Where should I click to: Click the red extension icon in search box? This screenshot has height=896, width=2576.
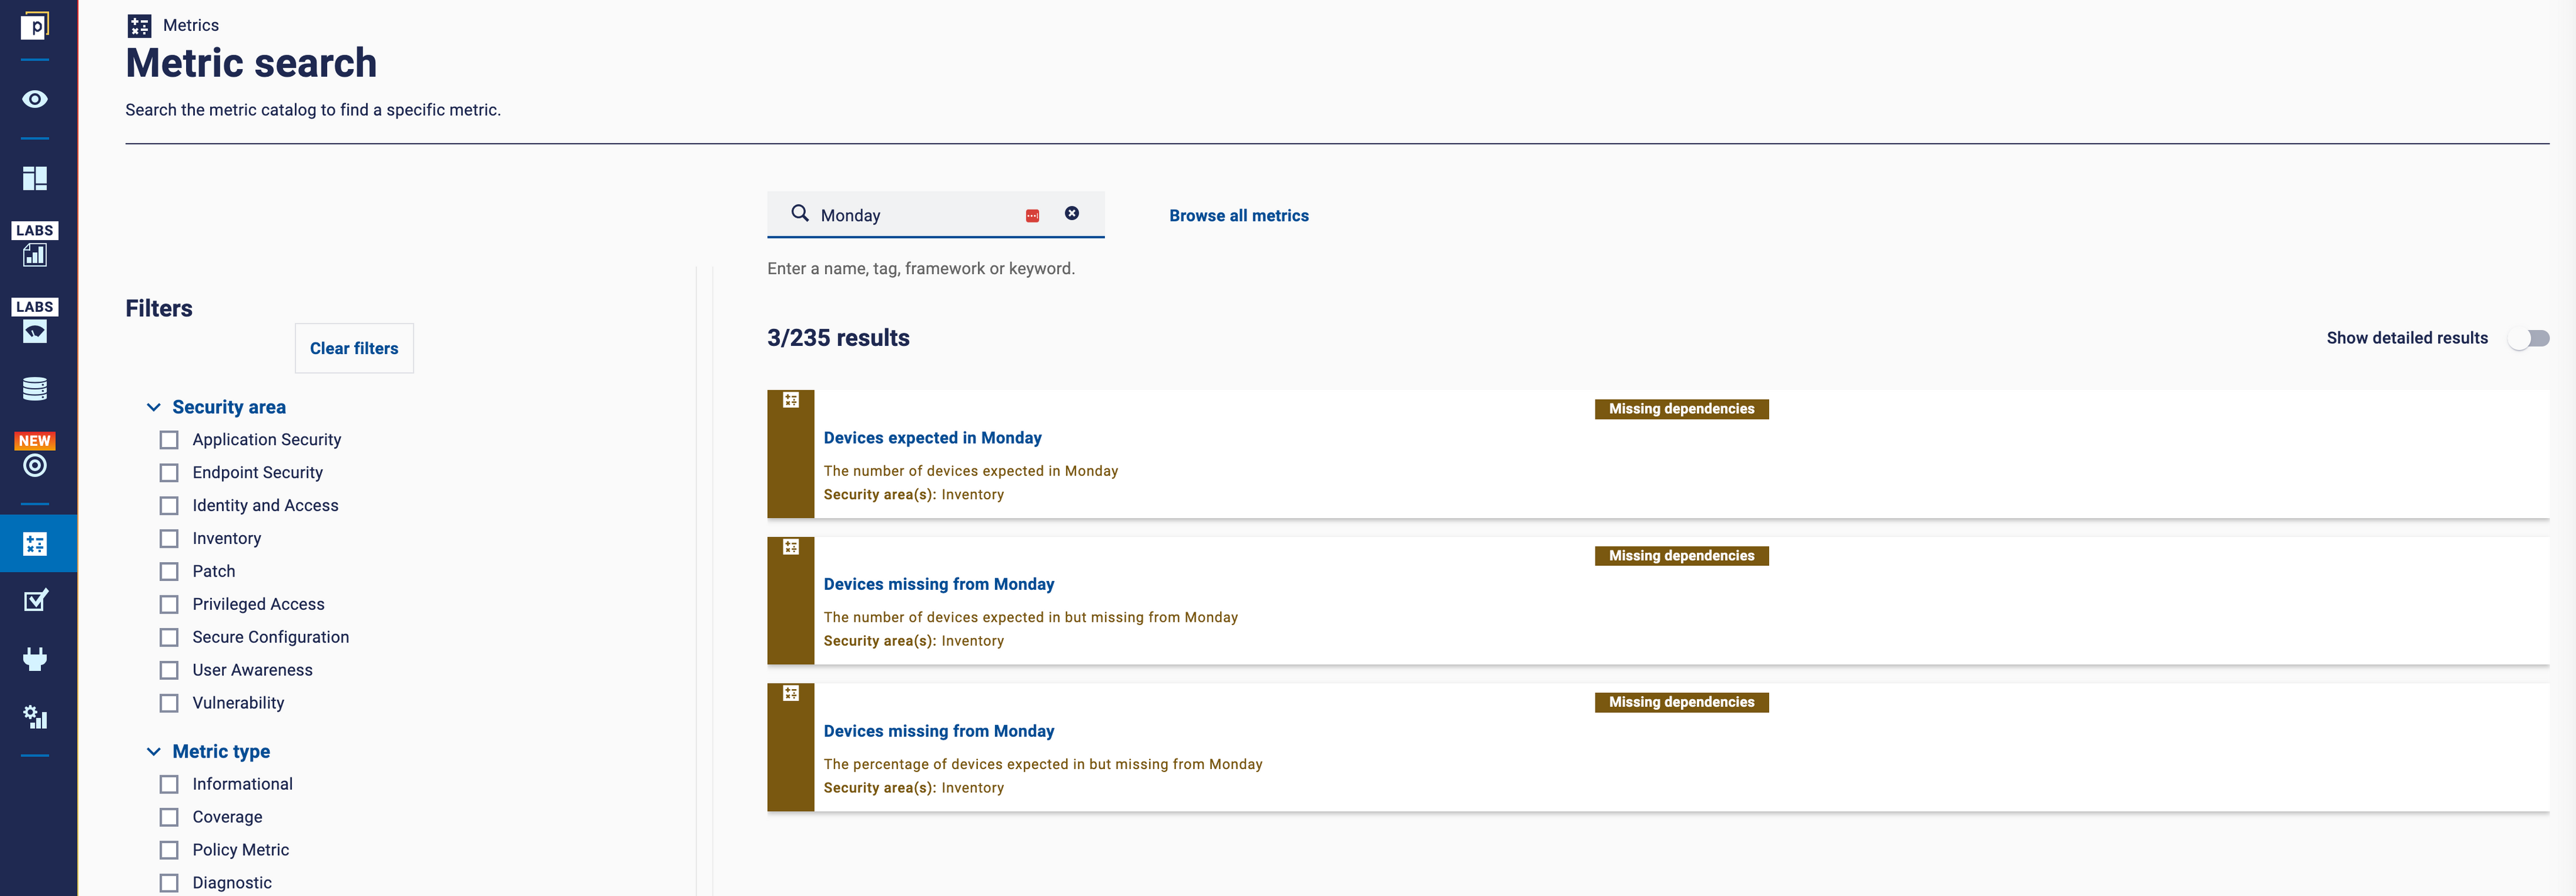[x=1032, y=215]
